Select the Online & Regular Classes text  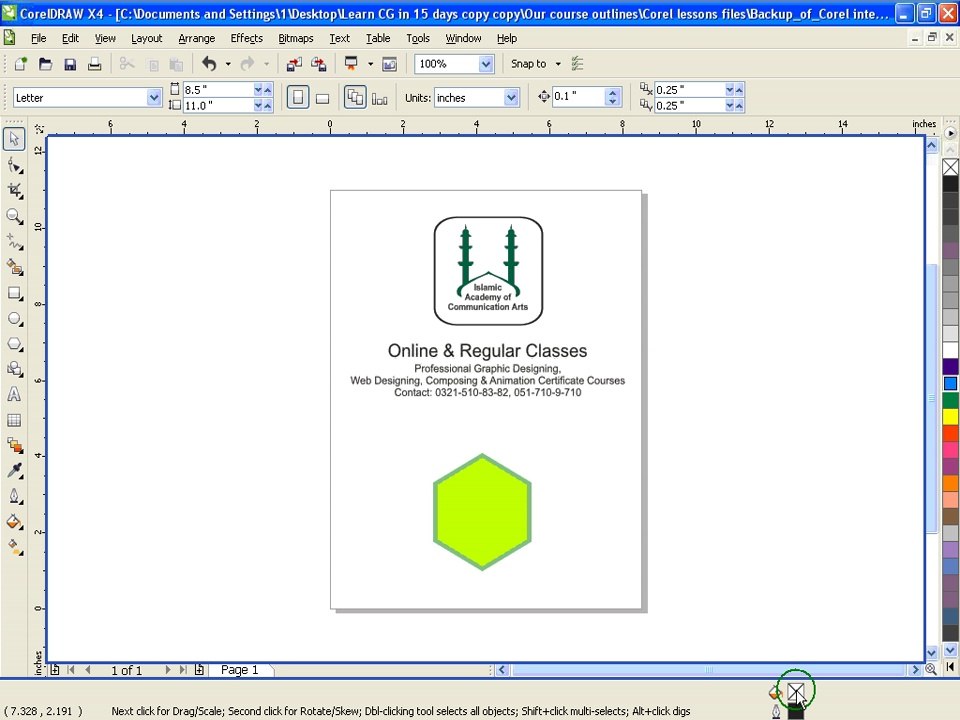(487, 351)
